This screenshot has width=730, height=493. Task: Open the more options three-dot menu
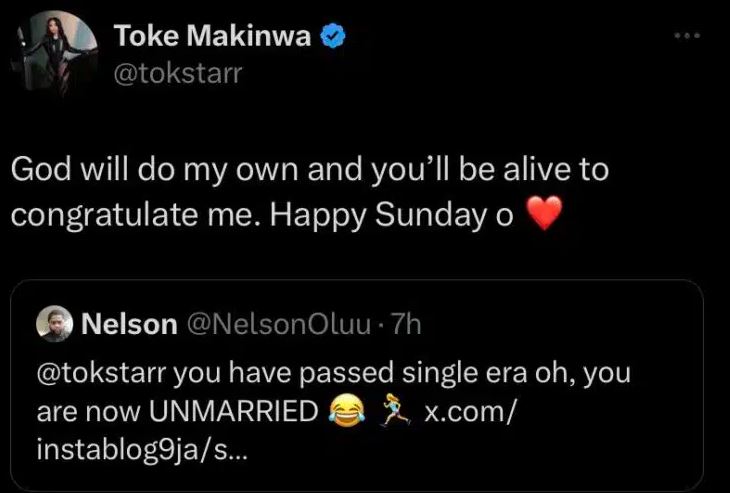(x=686, y=36)
